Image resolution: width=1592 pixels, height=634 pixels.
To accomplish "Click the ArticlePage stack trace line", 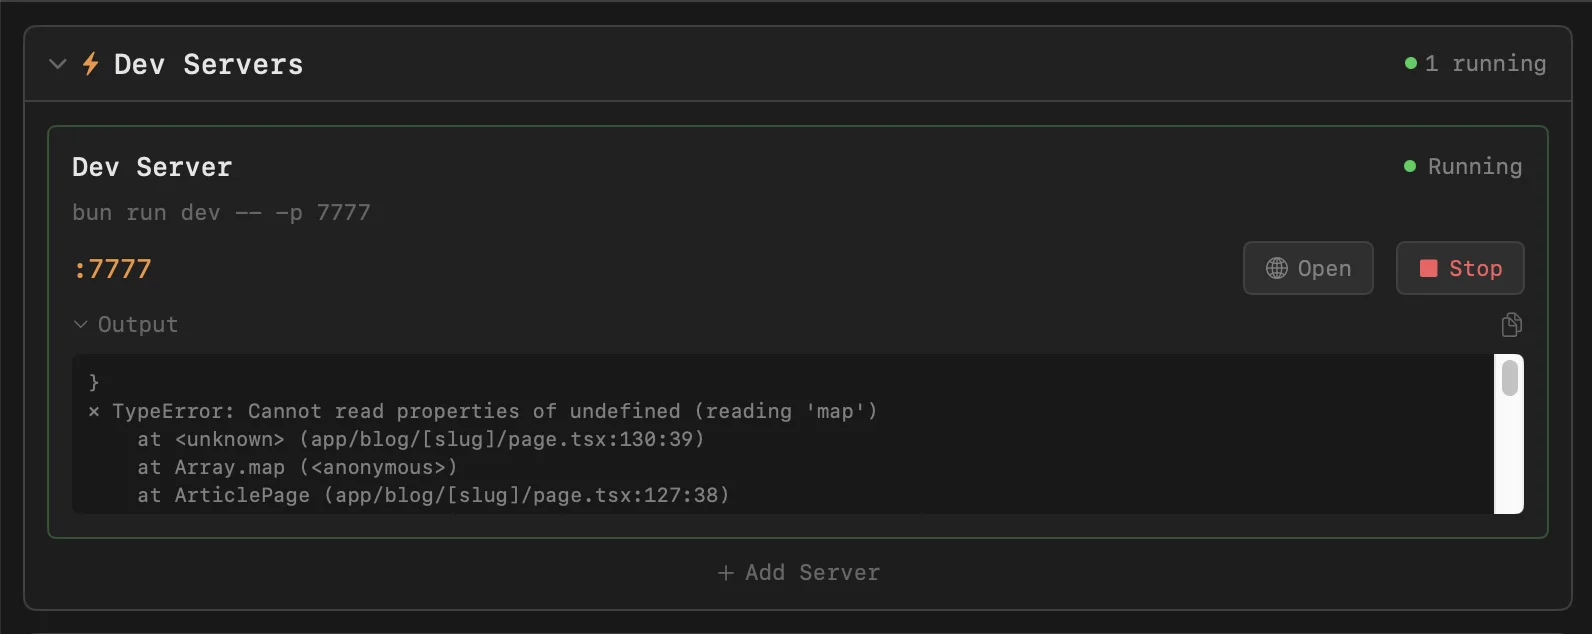I will pyautogui.click(x=432, y=495).
